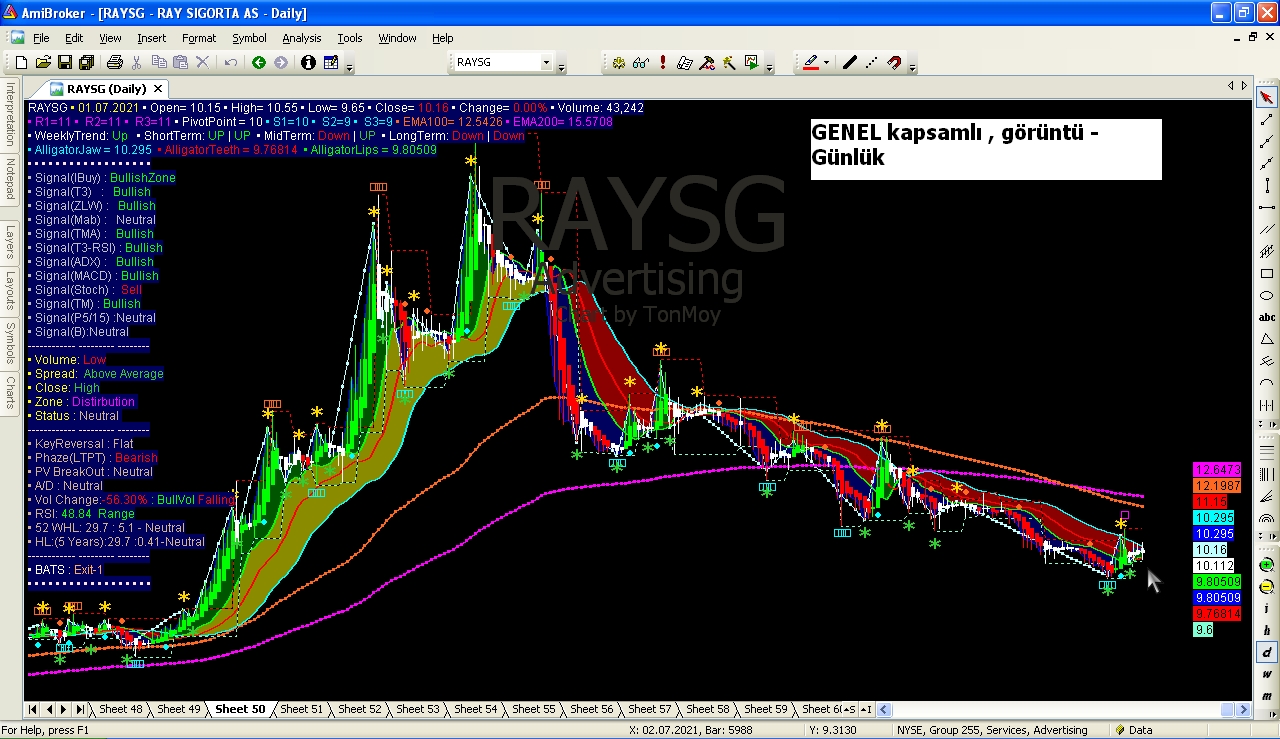Click the Save floppy disk icon

[x=65, y=62]
